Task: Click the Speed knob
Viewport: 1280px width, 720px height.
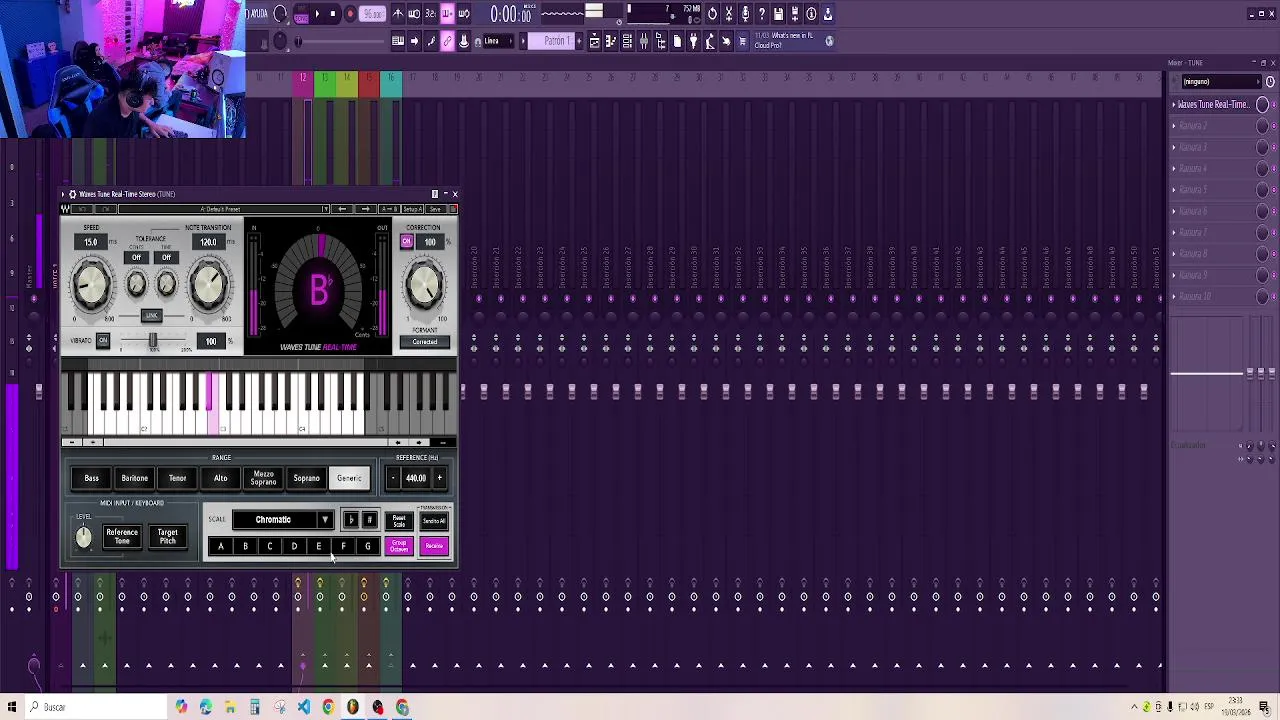Action: coord(91,285)
